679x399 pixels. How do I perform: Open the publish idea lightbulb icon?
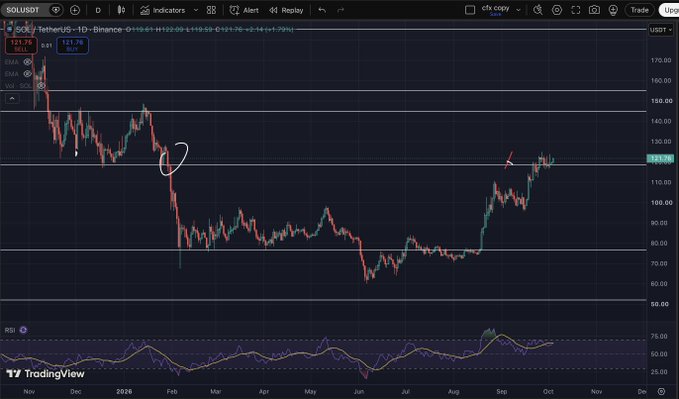613,10
